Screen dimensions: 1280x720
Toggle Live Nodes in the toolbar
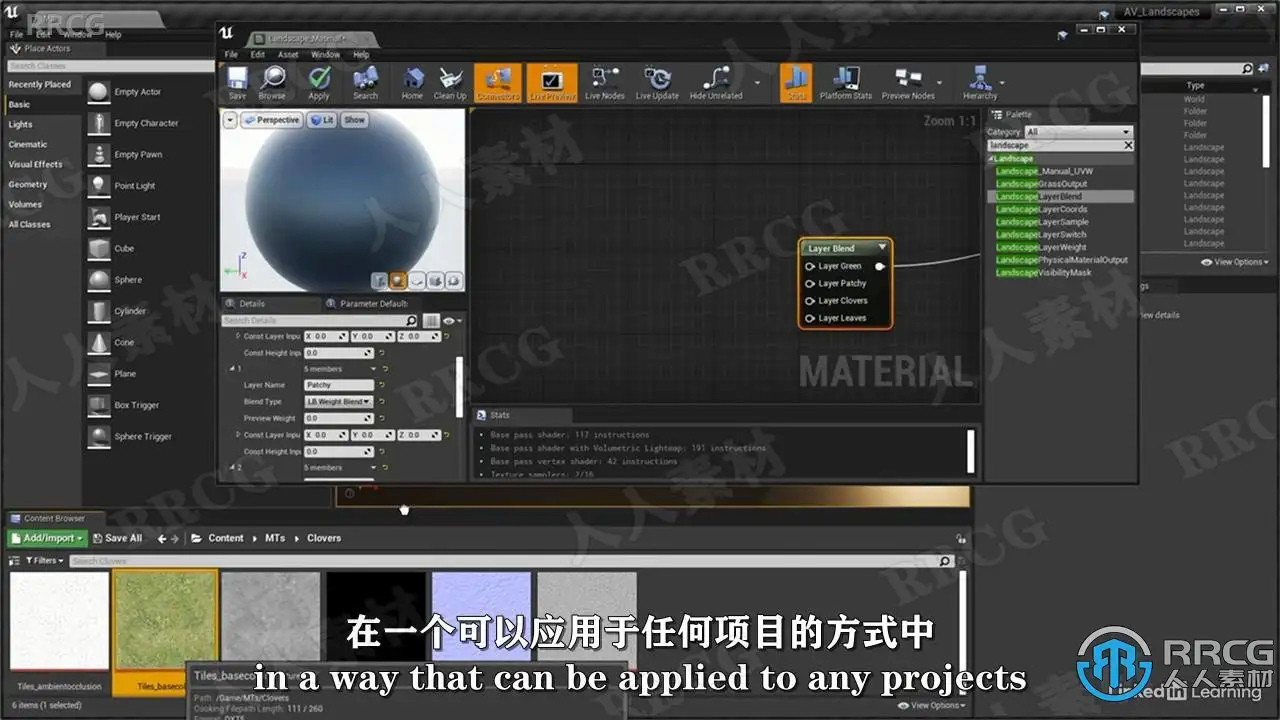pos(605,83)
